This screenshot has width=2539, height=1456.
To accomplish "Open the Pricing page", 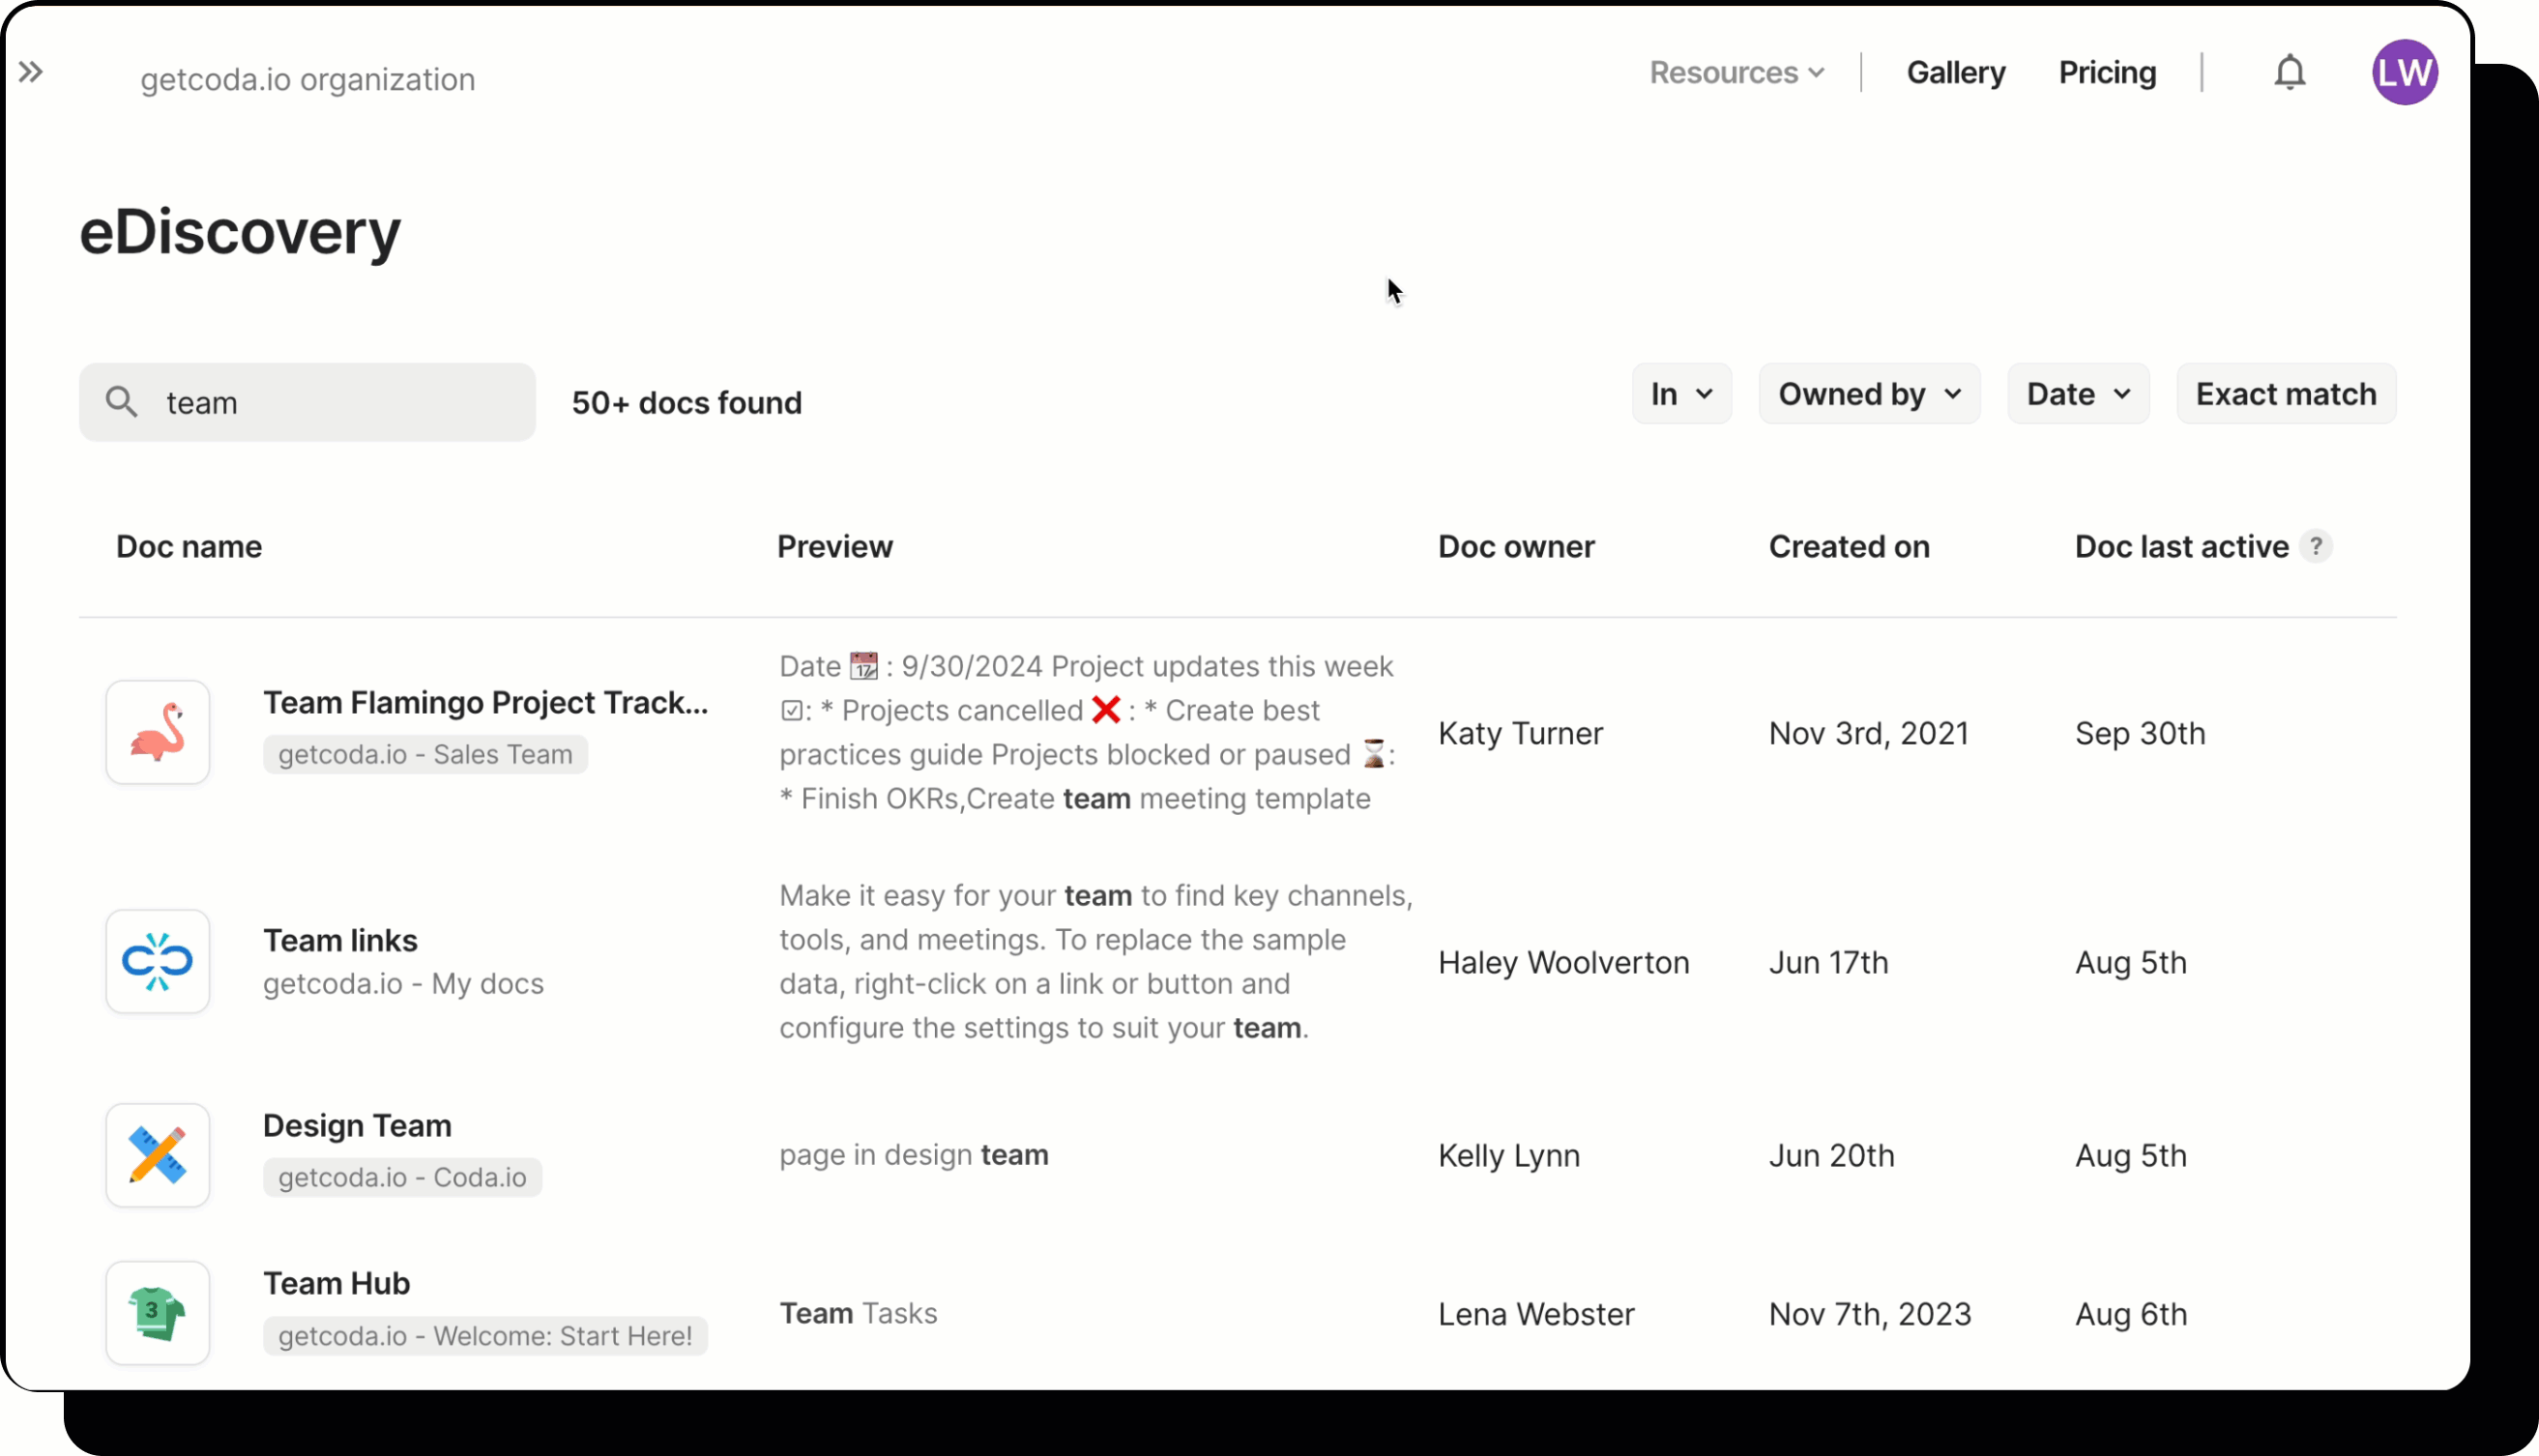I will click(2106, 73).
